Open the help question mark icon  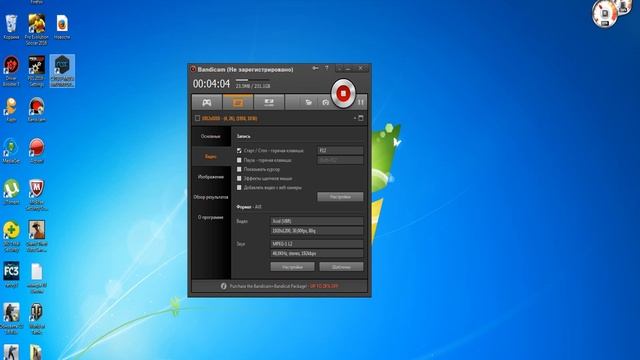click(x=327, y=68)
